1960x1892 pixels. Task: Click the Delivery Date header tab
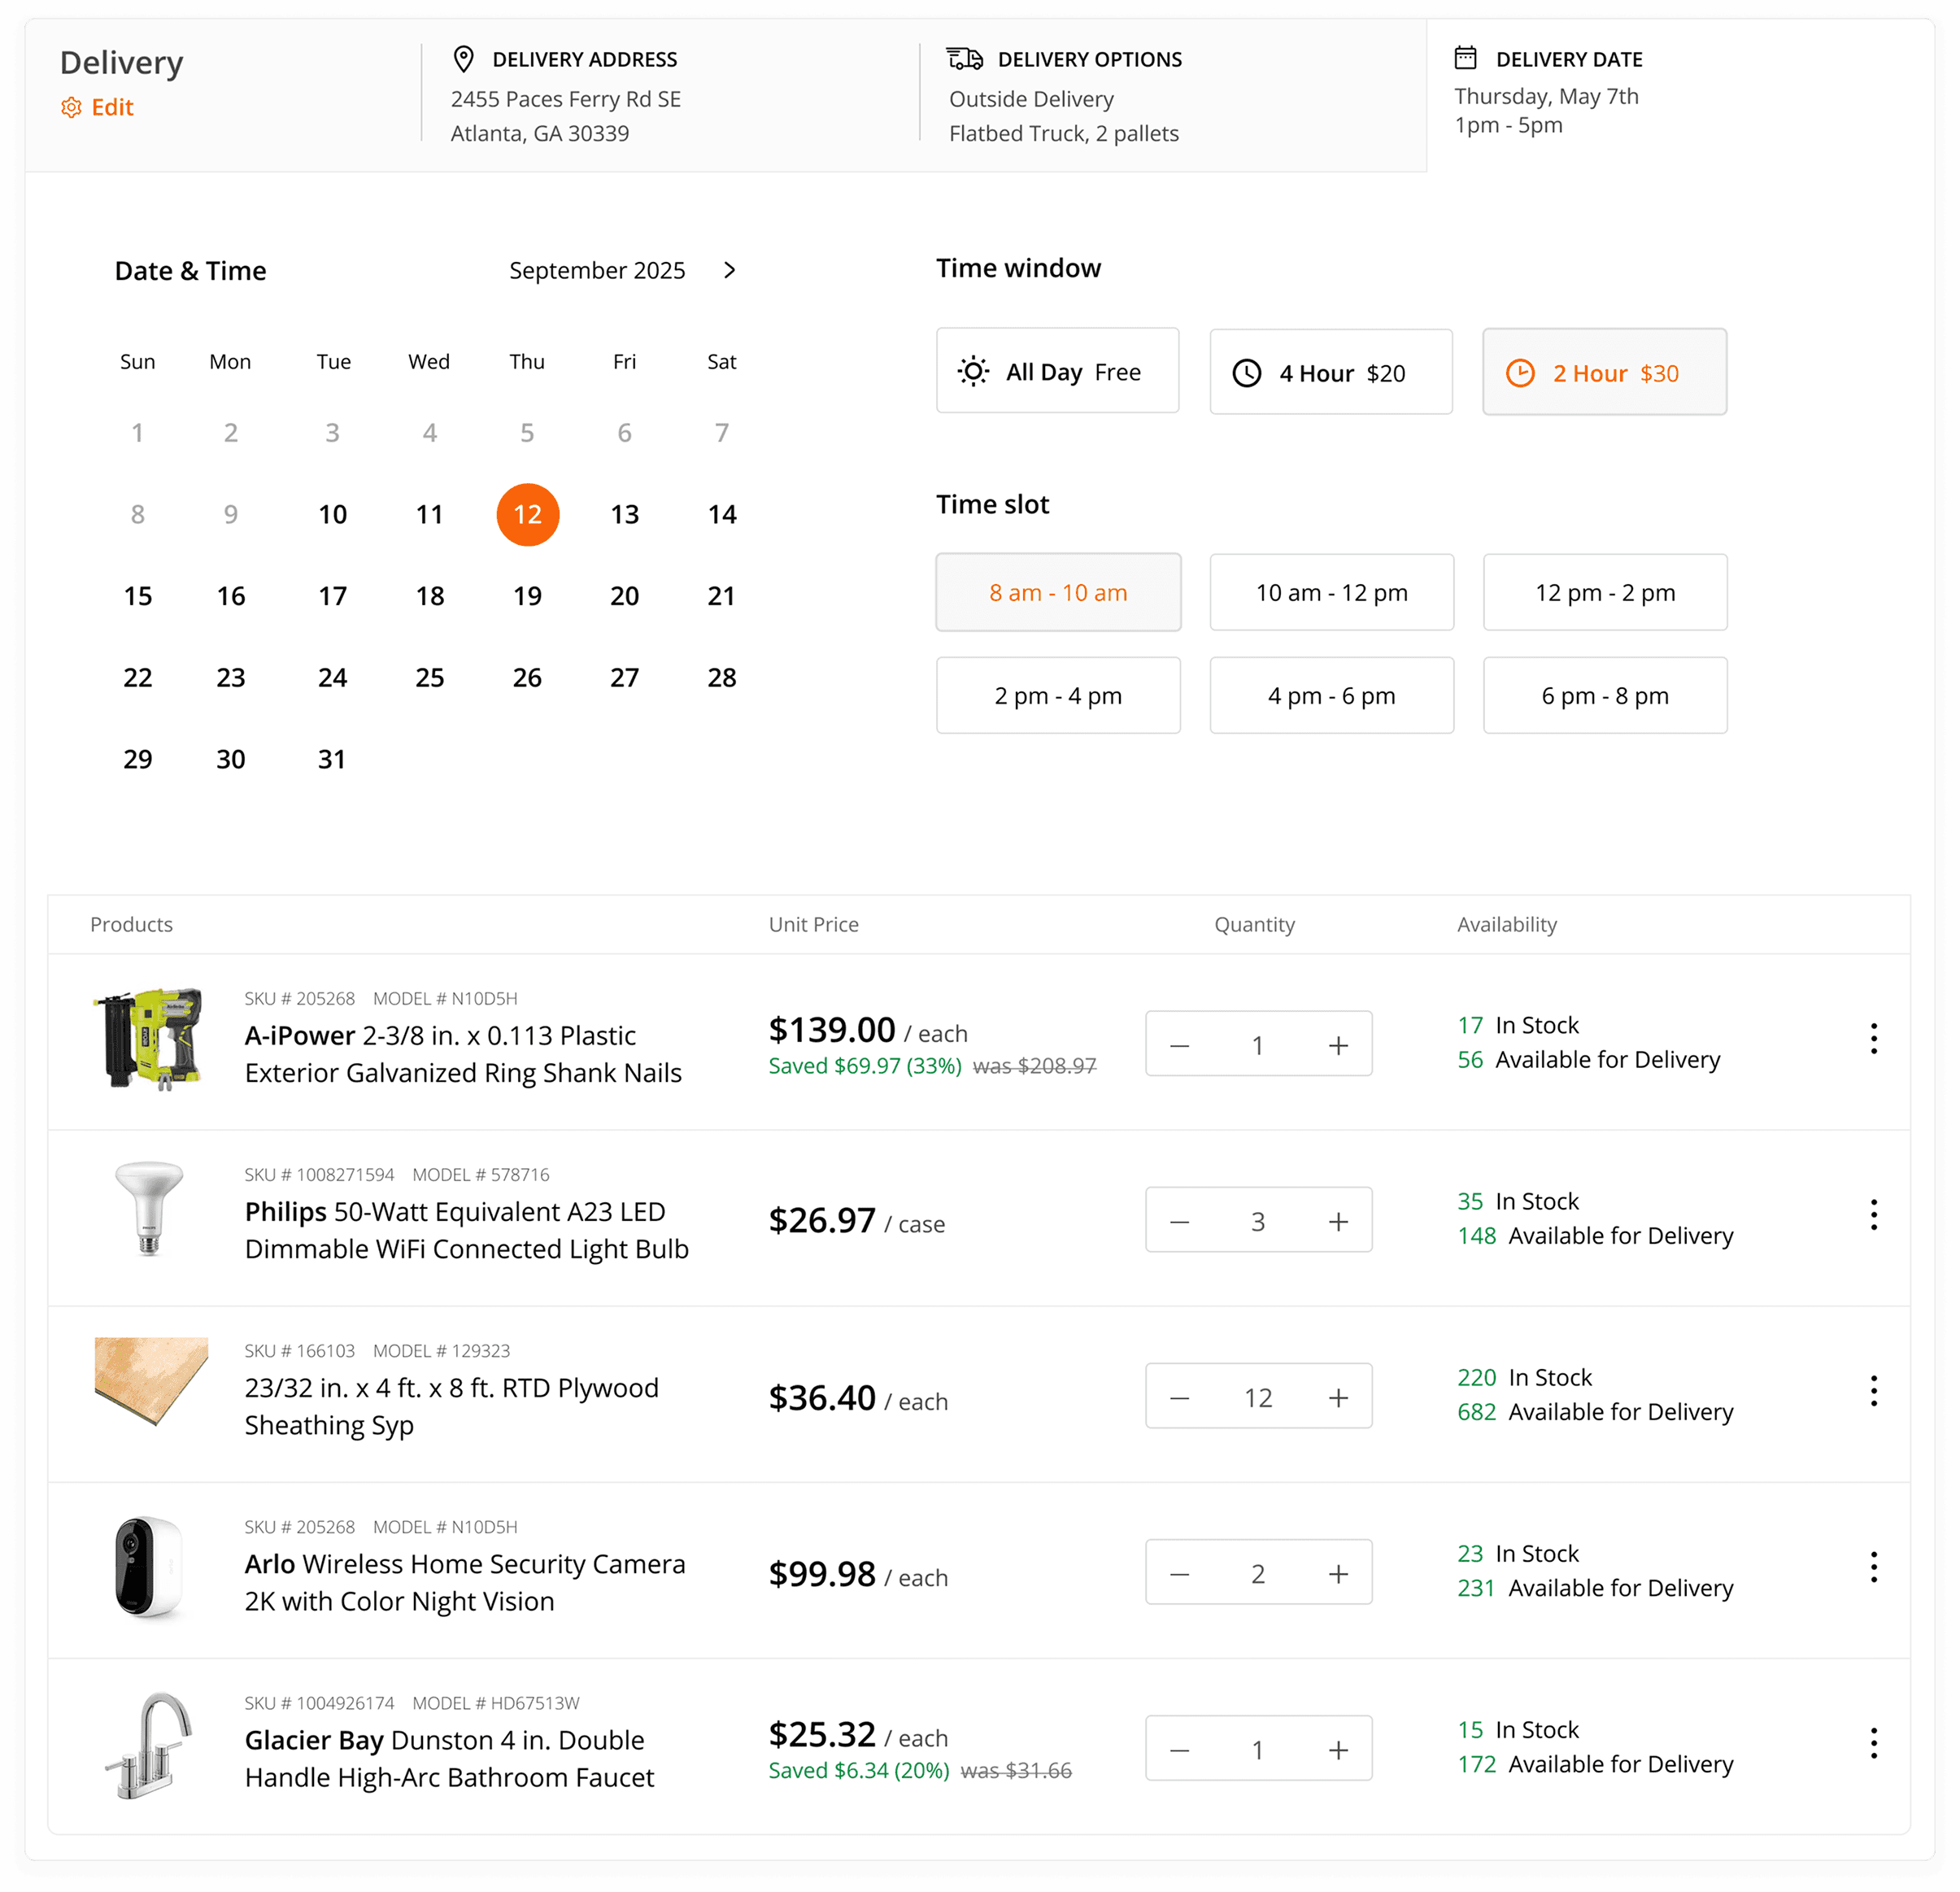pyautogui.click(x=1568, y=60)
